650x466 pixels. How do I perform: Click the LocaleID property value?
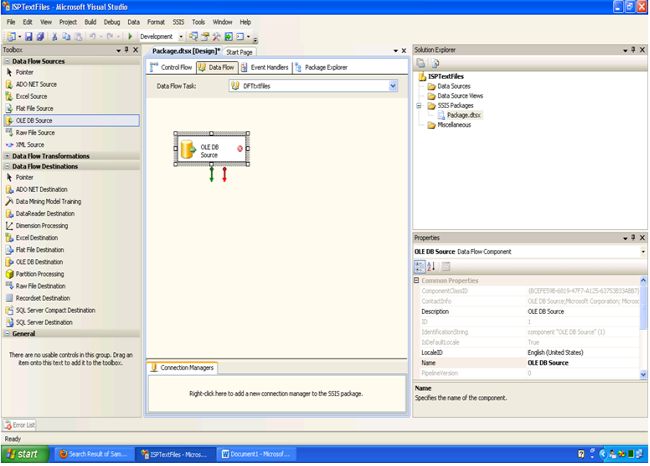point(582,352)
